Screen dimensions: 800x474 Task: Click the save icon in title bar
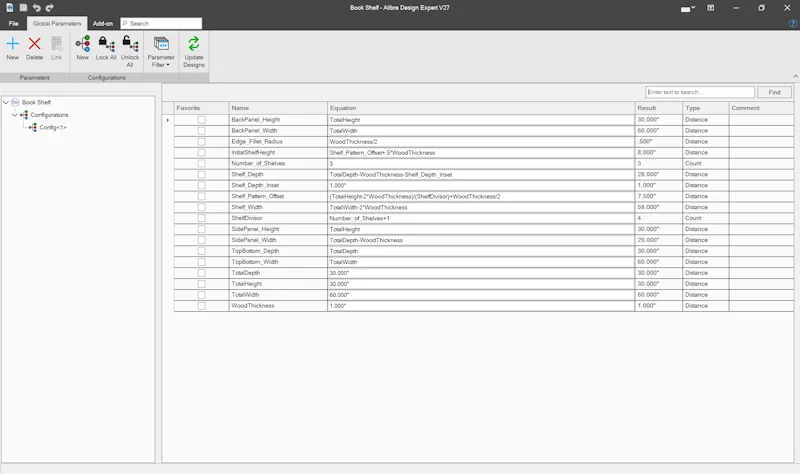click(x=23, y=8)
